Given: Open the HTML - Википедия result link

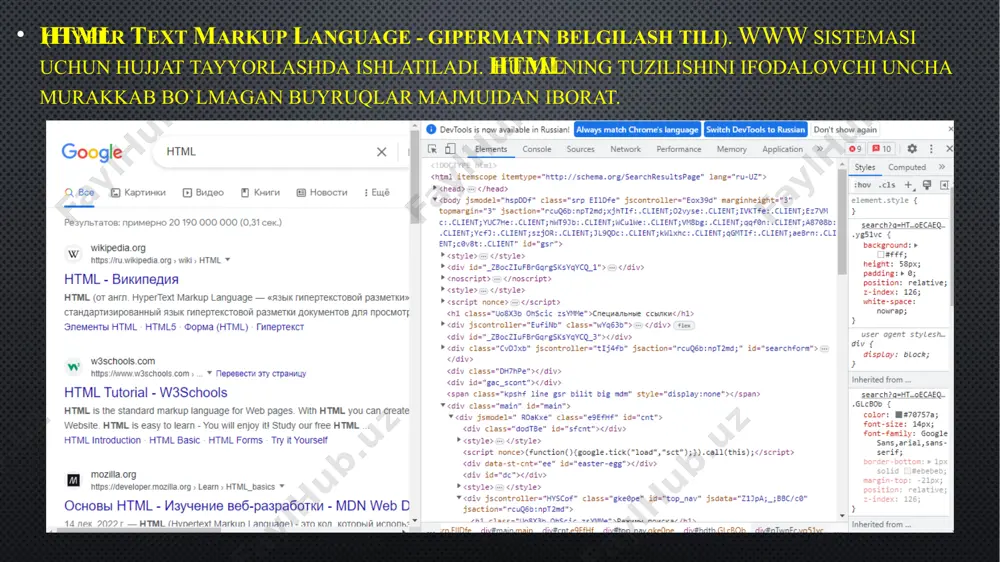Looking at the screenshot, I should pos(121,279).
